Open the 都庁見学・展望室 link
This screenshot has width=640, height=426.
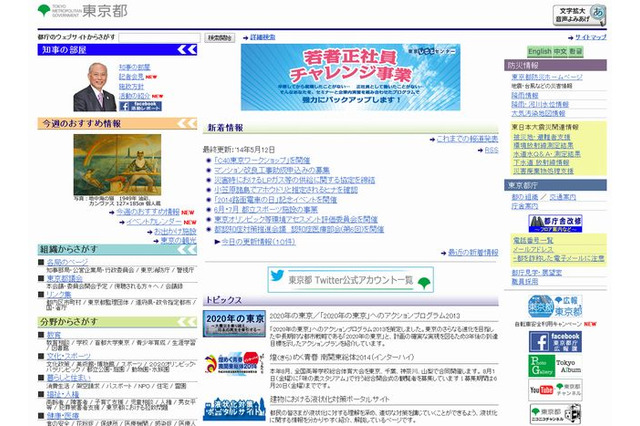(536, 273)
